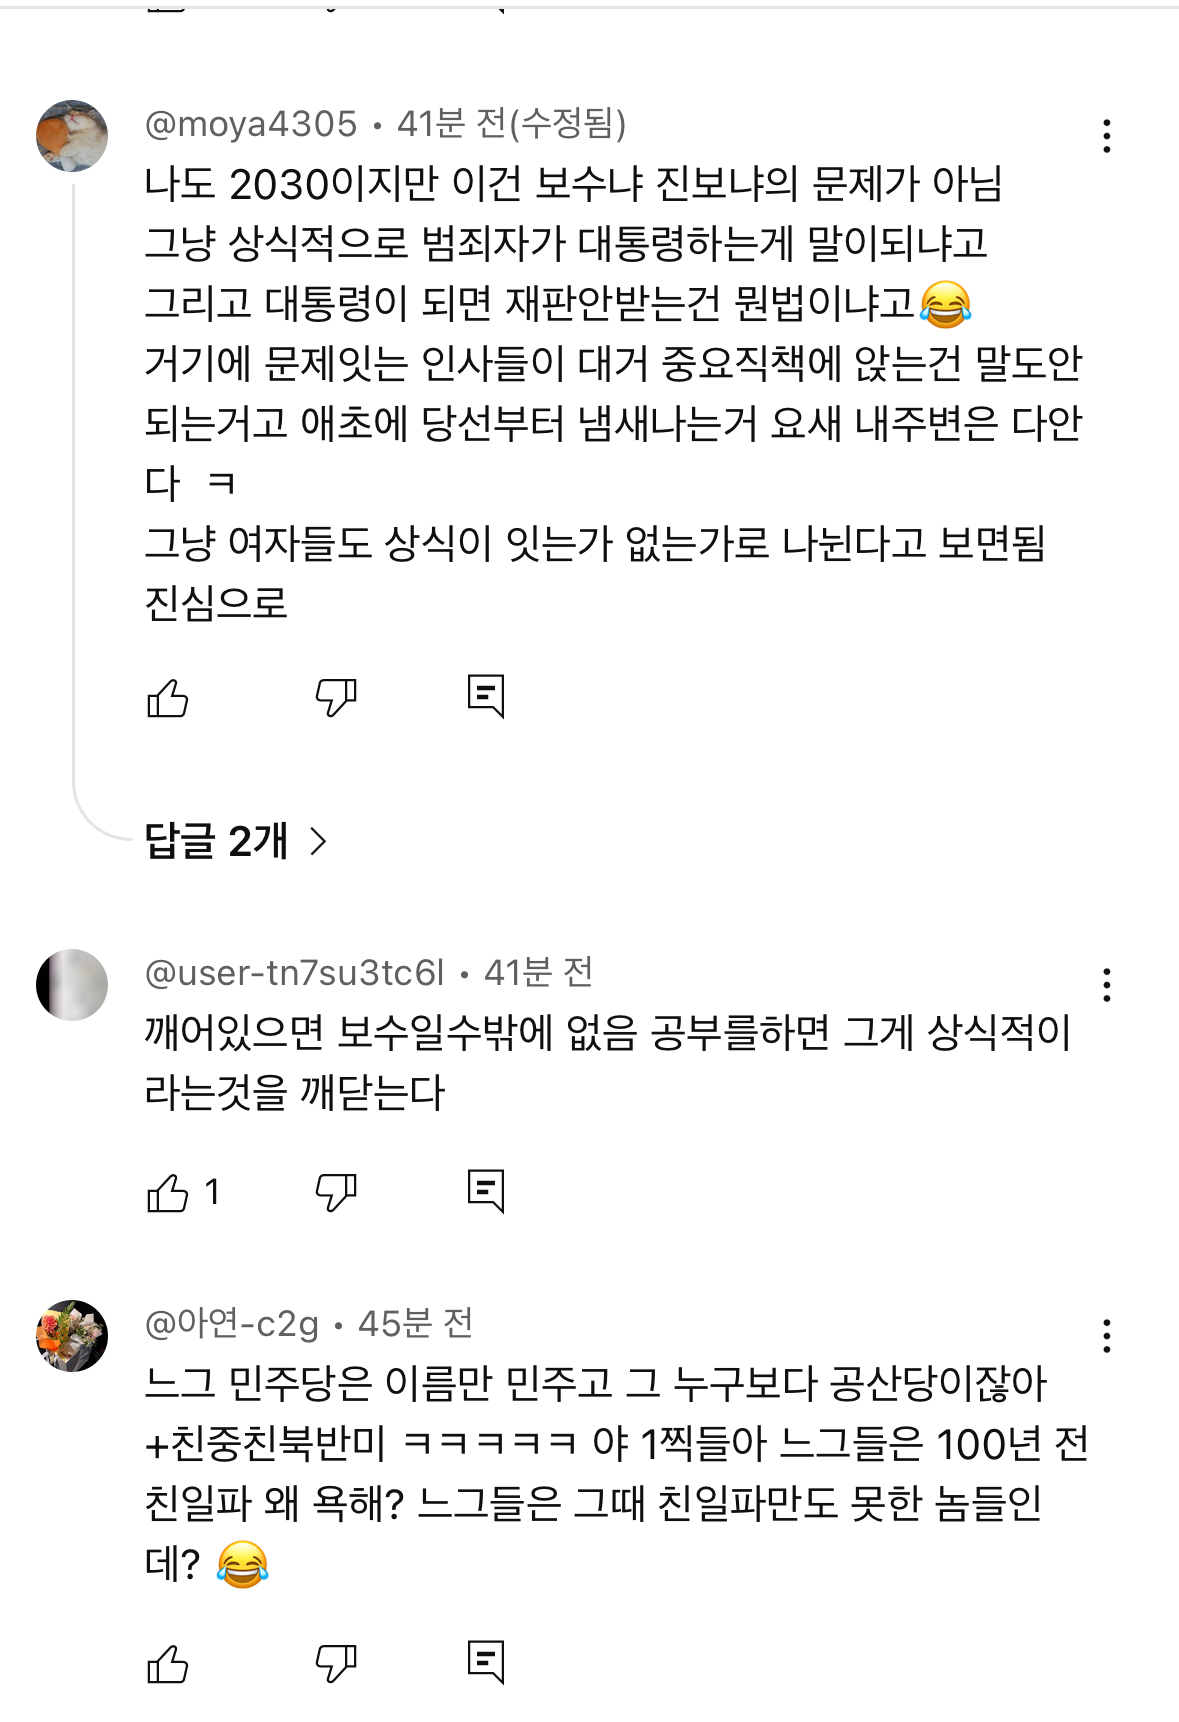
Task: Like the comment by @user-tn7su3tc6l
Action: (167, 1192)
